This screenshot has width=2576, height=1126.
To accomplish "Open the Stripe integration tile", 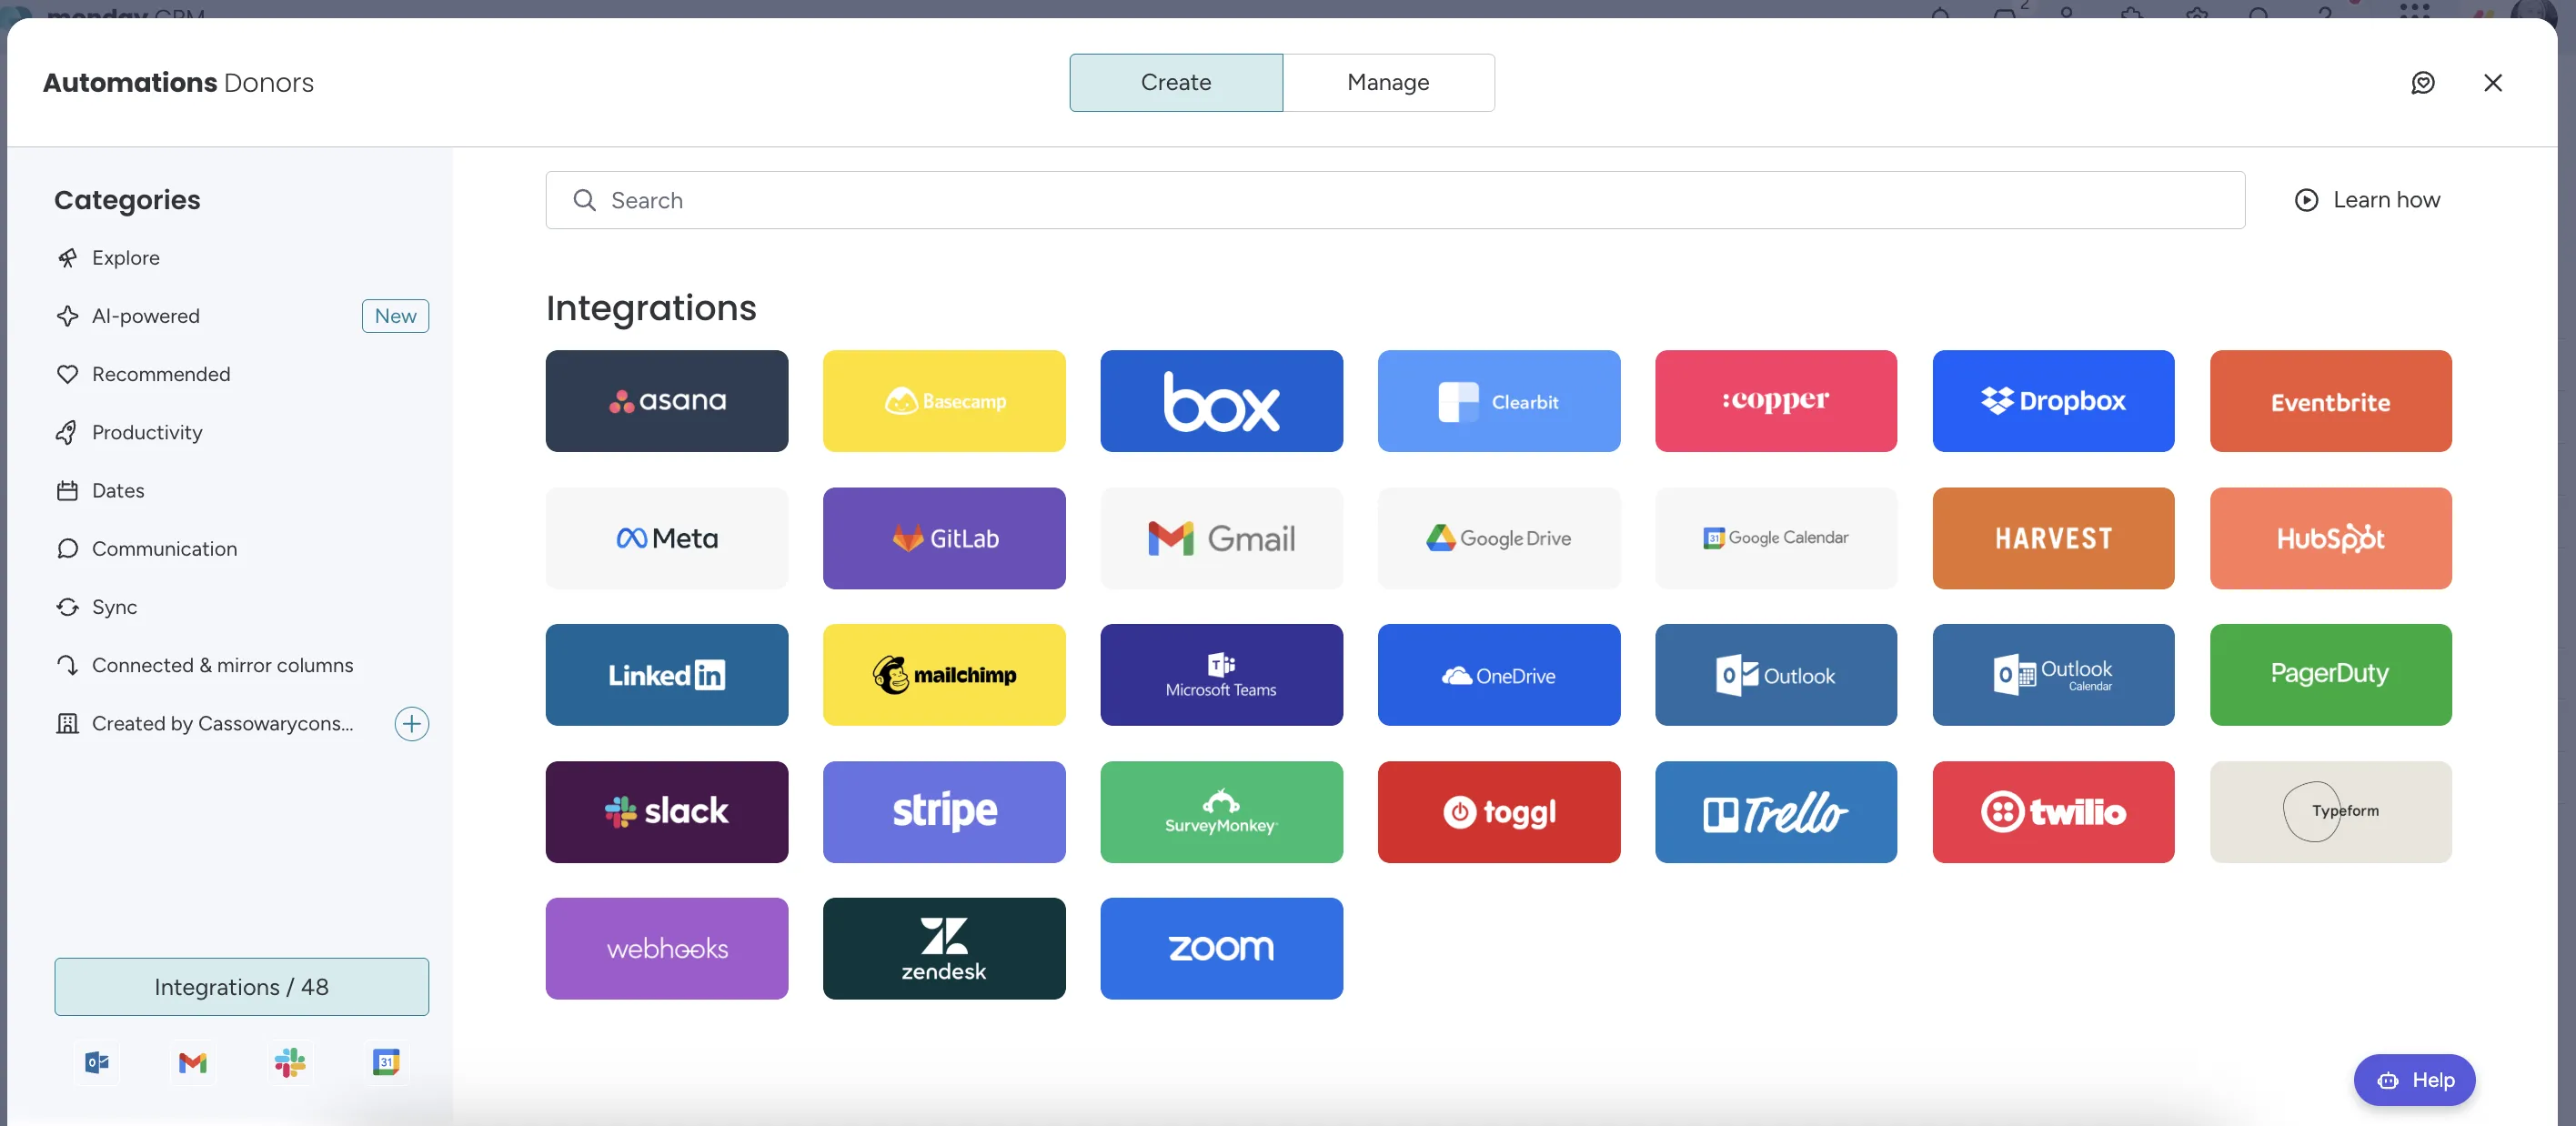I will [944, 812].
